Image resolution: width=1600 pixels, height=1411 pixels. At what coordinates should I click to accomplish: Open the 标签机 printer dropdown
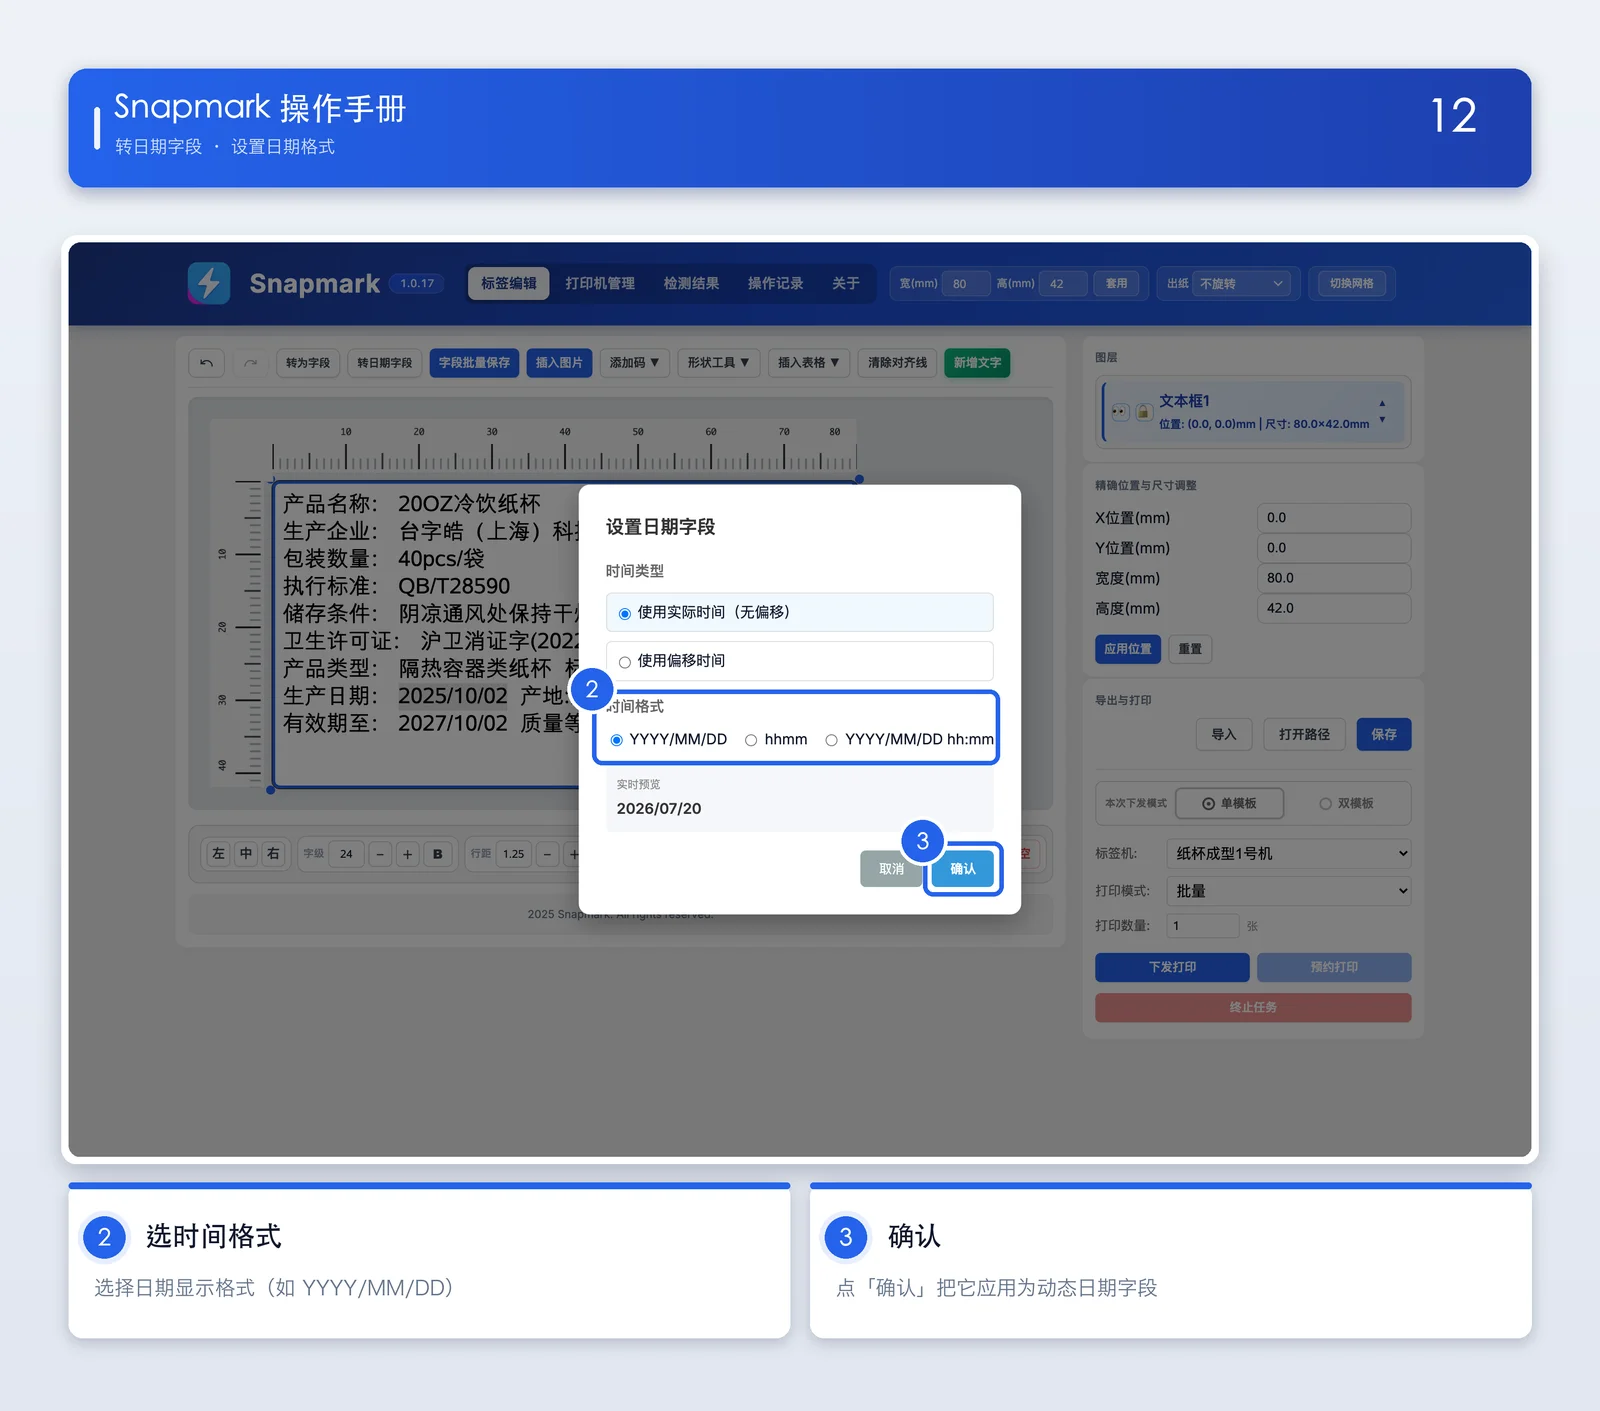pos(1289,854)
